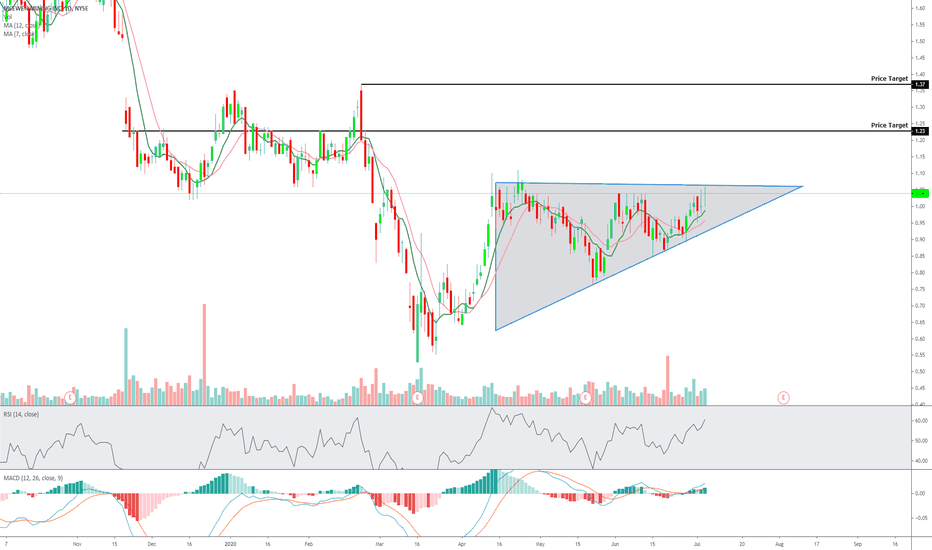Select the 1.23 price target label on the price axis

920,131
